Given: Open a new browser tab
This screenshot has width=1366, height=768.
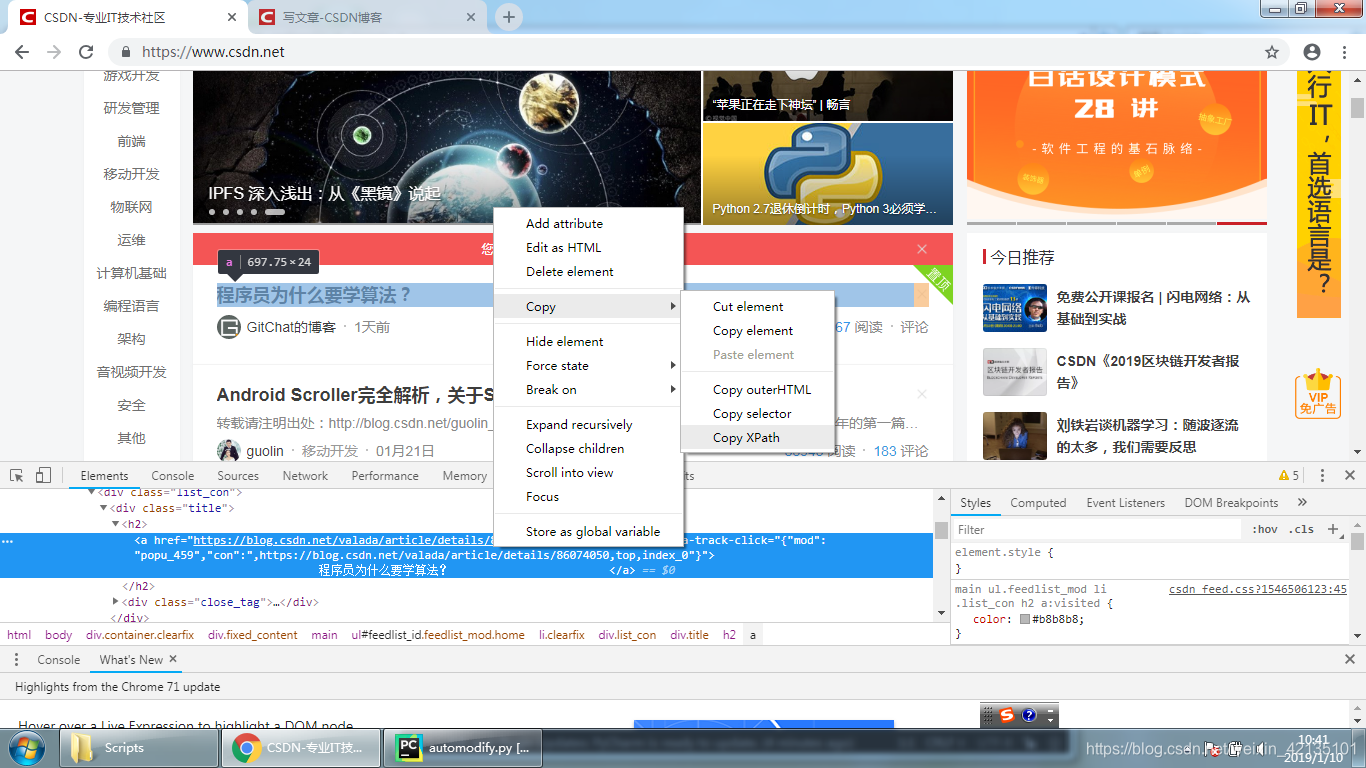Looking at the screenshot, I should click(509, 17).
